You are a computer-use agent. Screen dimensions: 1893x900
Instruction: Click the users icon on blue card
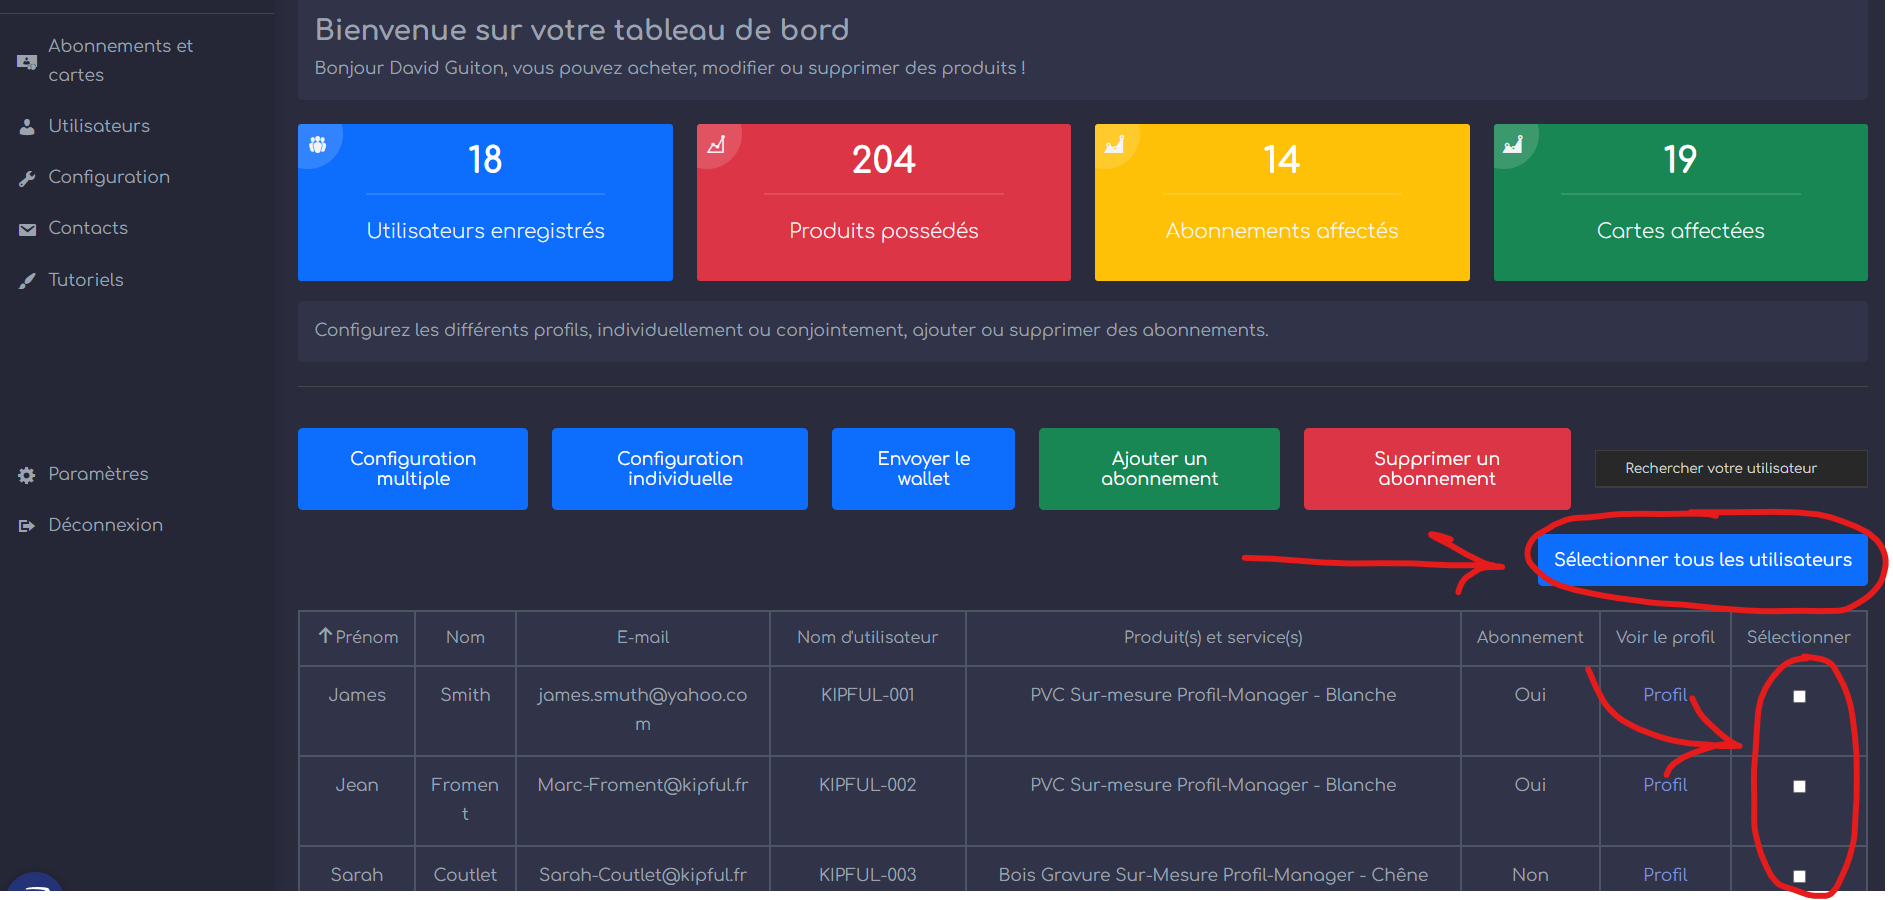tap(318, 144)
